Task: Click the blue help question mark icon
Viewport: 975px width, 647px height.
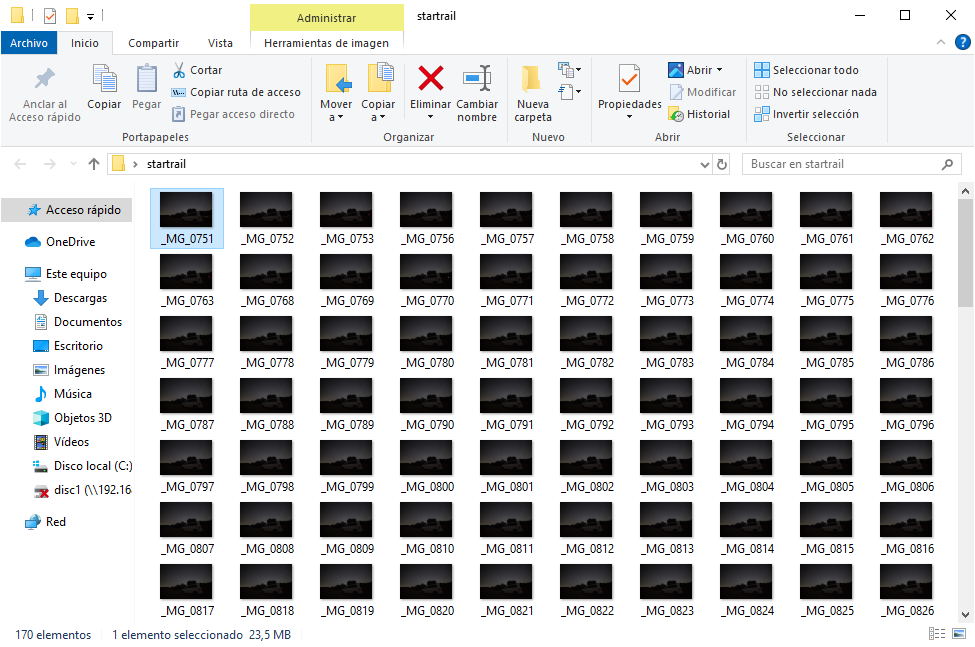Action: tap(962, 42)
